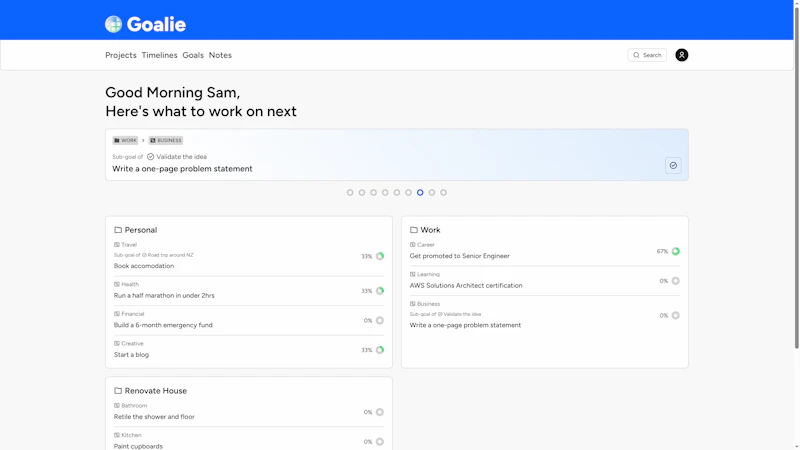The height and width of the screenshot is (450, 800).
Task: Click the Bathroom category icon
Action: click(117, 406)
